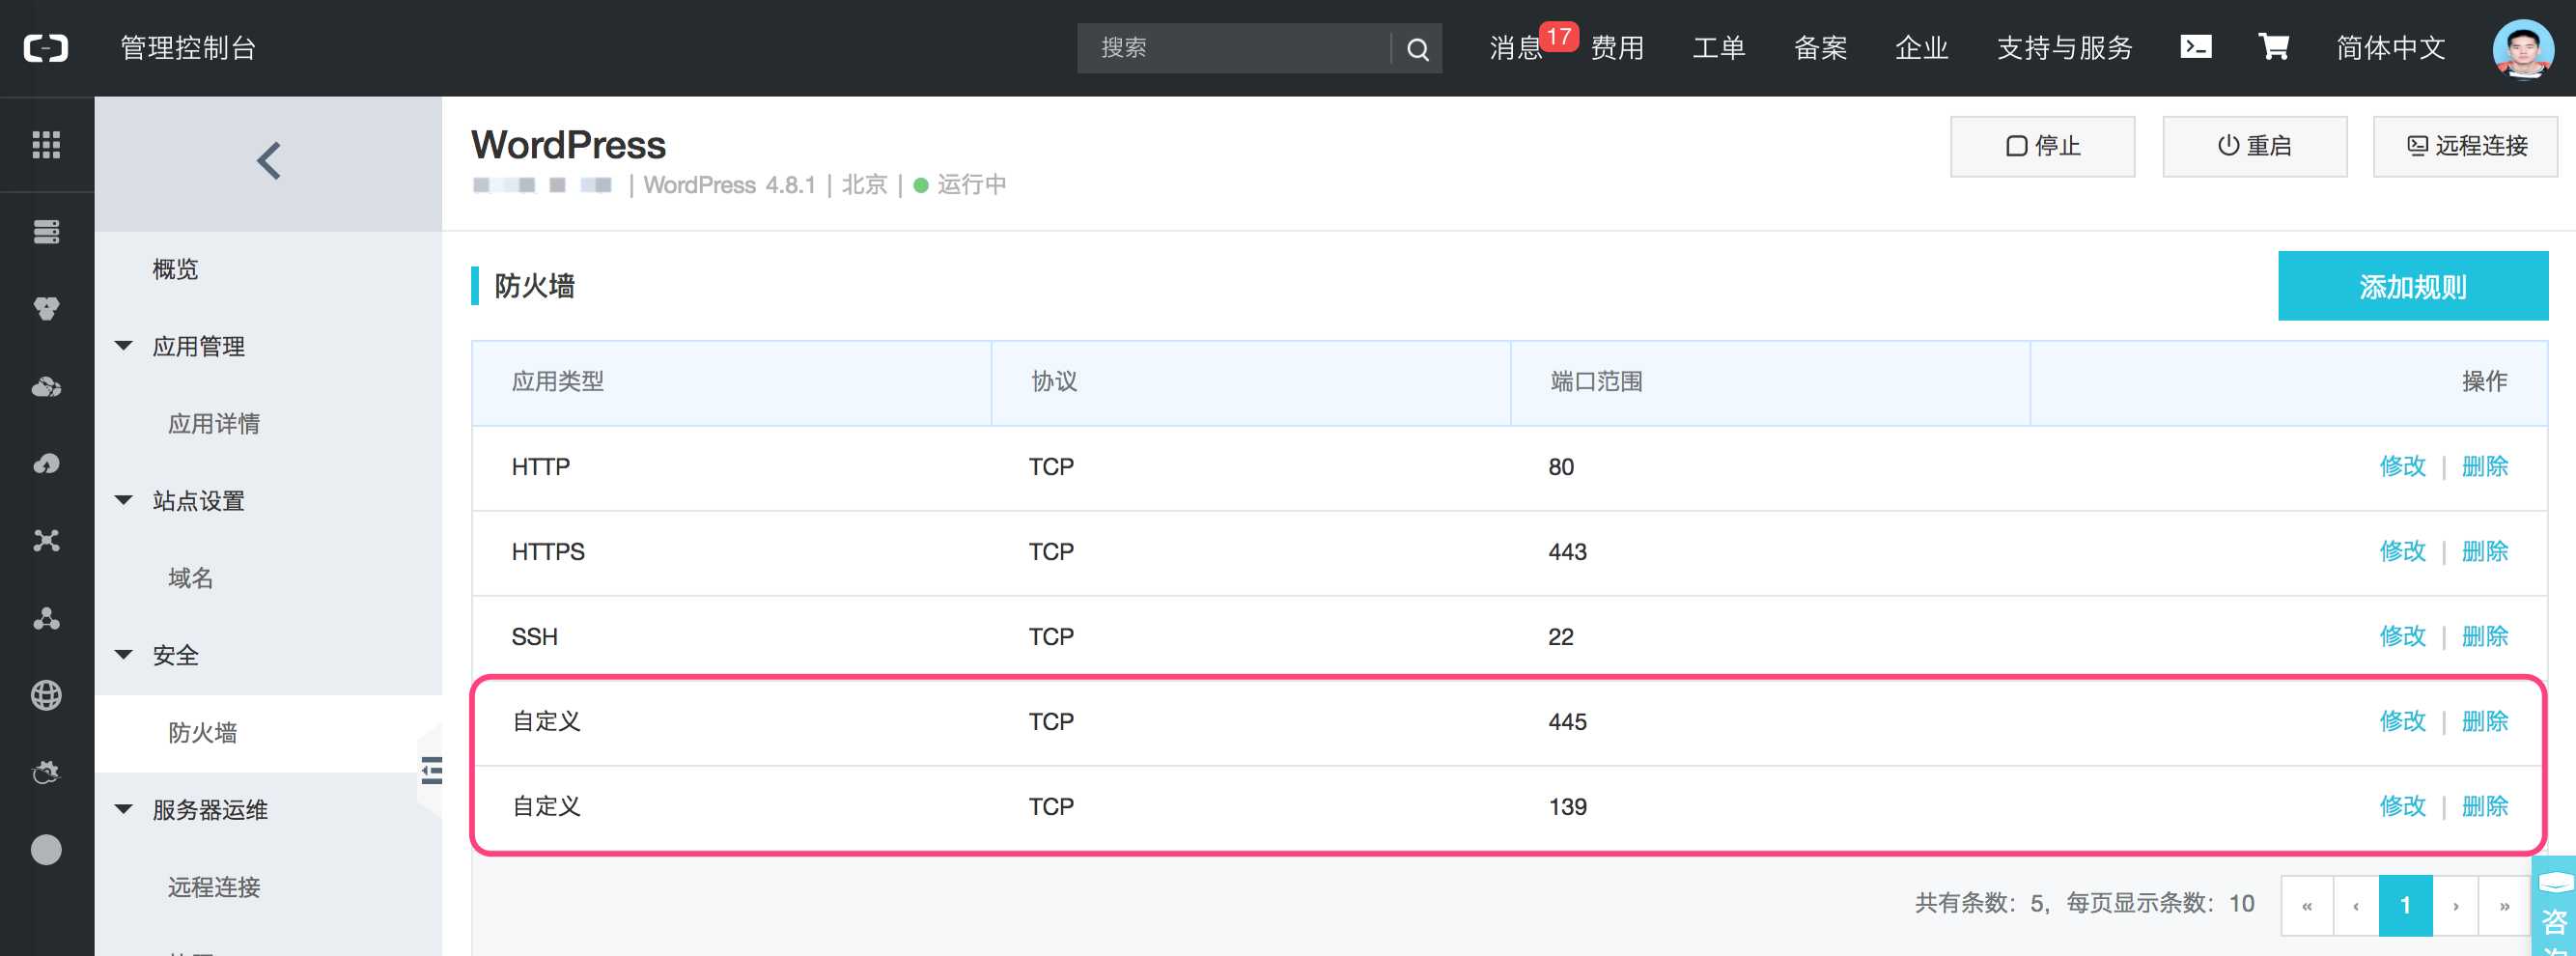Open the server list icon in sidebar
2576x956 pixels.
pos(46,232)
